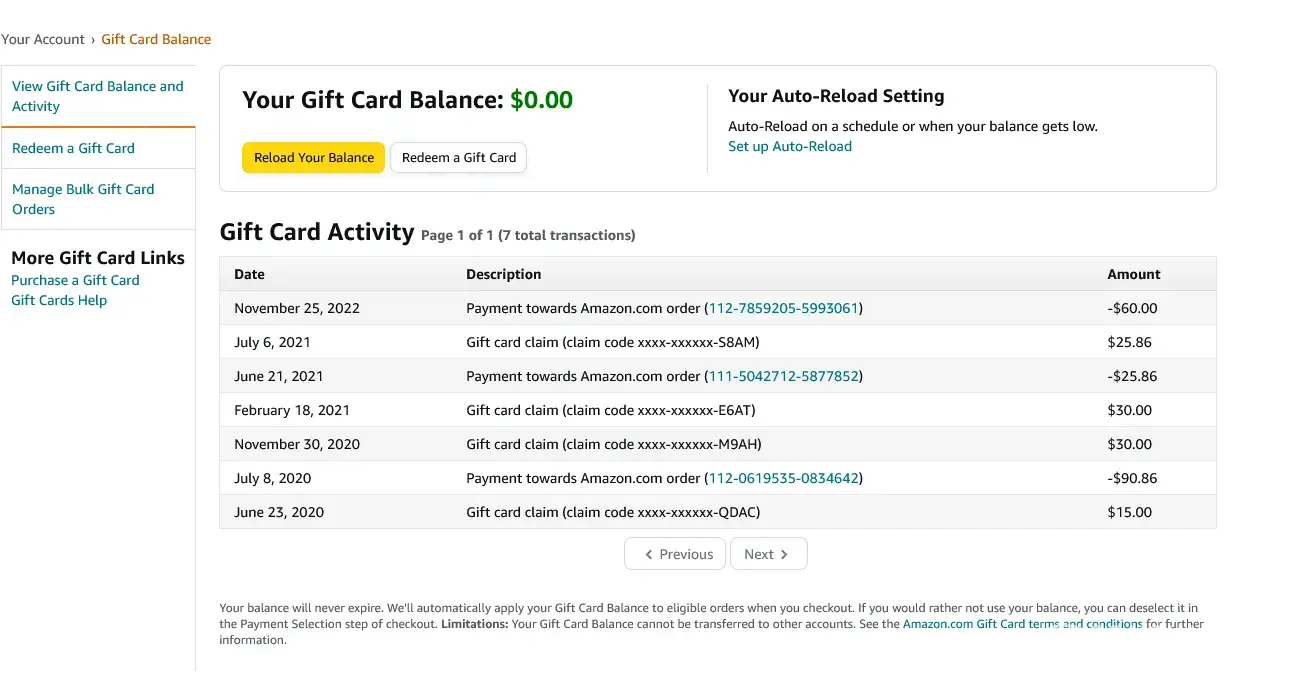Select the claim code S8AM transaction row
1309x688 pixels.
click(x=612, y=342)
